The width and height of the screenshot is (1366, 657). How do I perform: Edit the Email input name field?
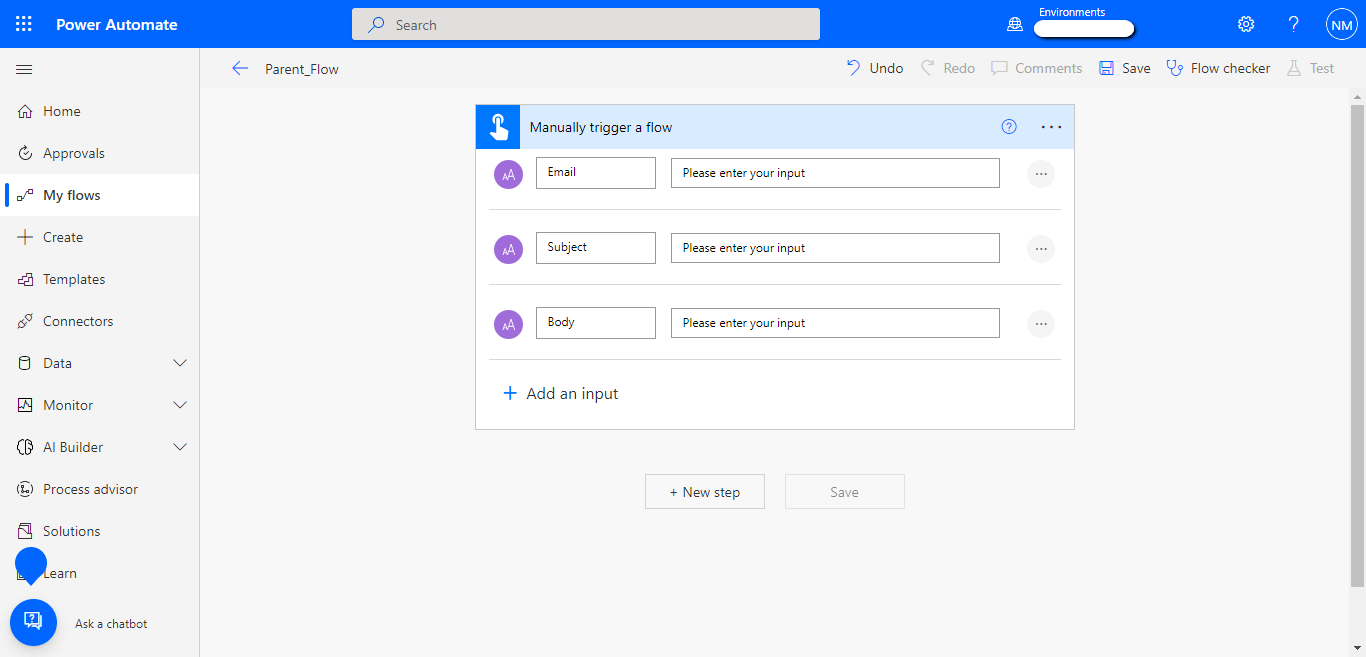pyautogui.click(x=596, y=172)
